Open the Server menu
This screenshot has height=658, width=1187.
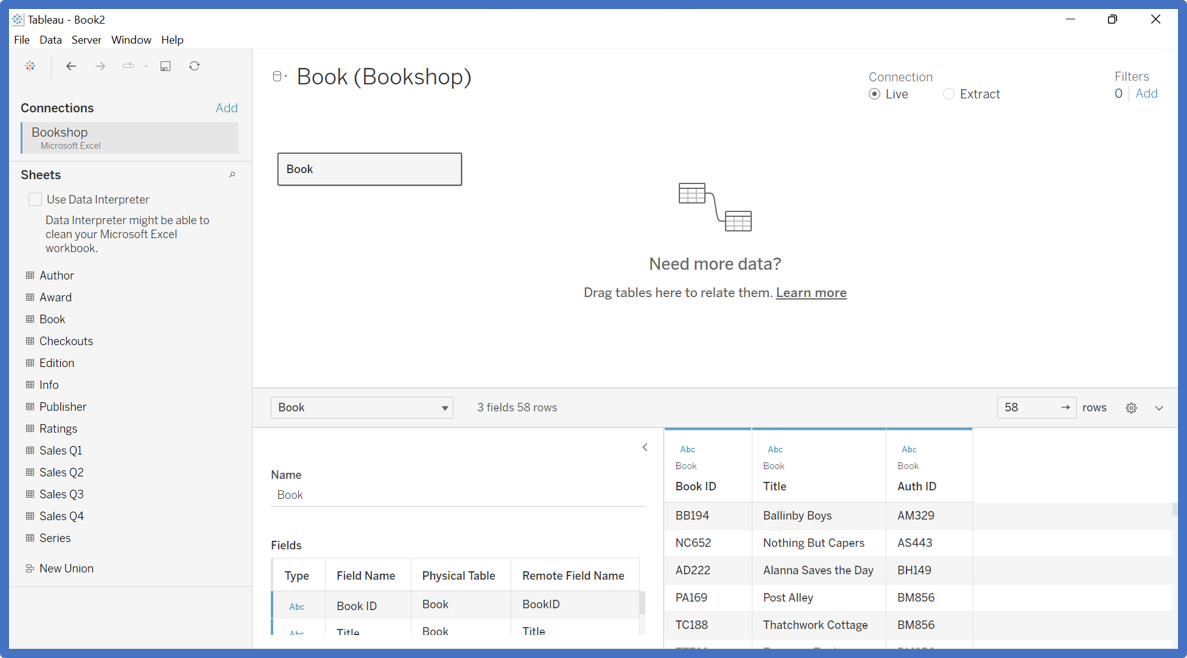pos(86,40)
